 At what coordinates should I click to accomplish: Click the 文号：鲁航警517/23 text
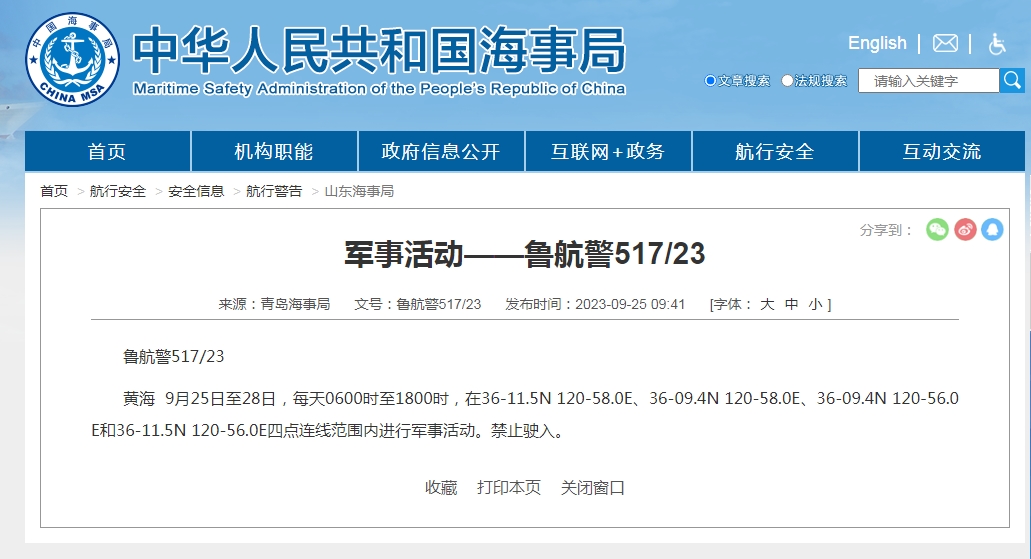(x=418, y=304)
